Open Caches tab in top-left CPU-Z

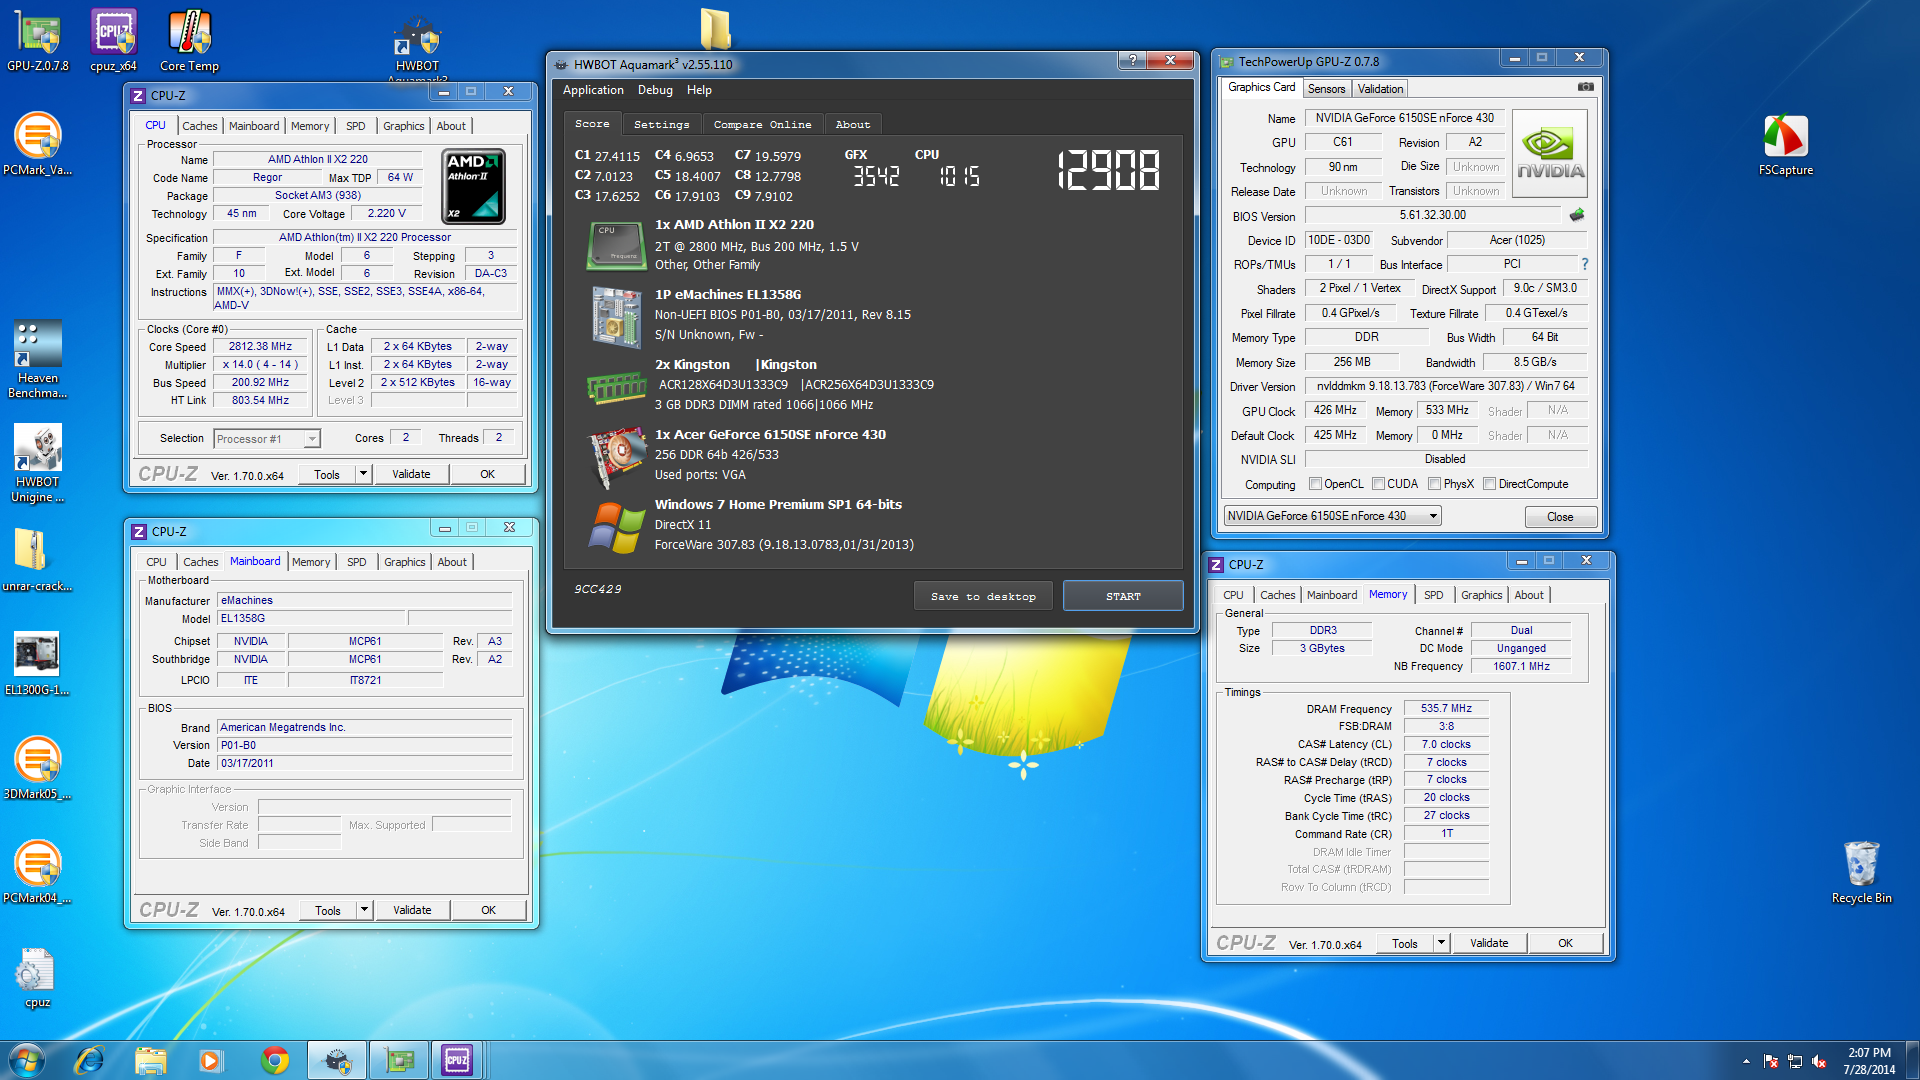[x=200, y=126]
